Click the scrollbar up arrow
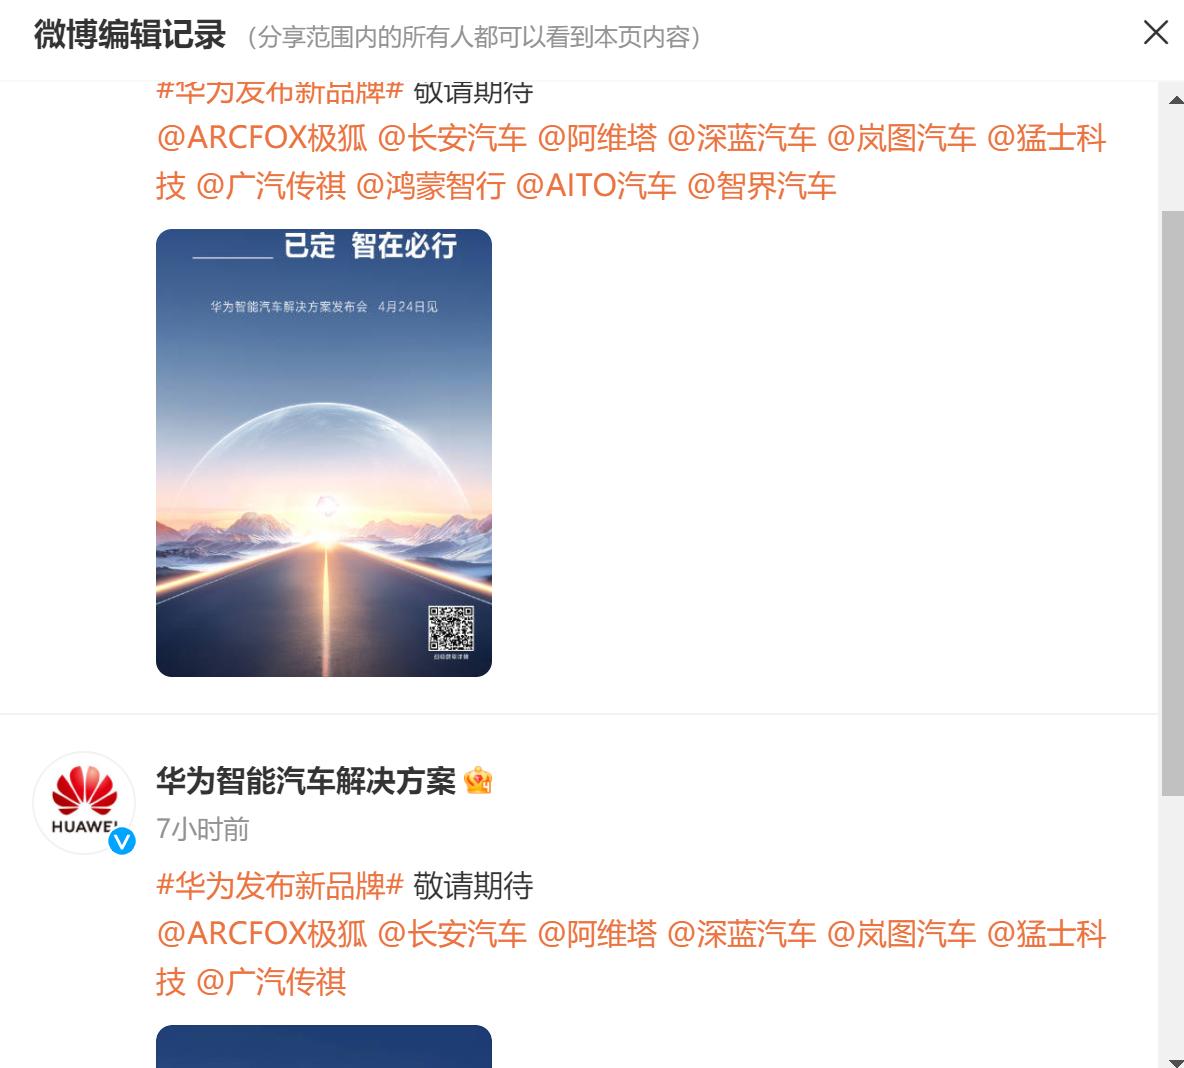 (1175, 100)
